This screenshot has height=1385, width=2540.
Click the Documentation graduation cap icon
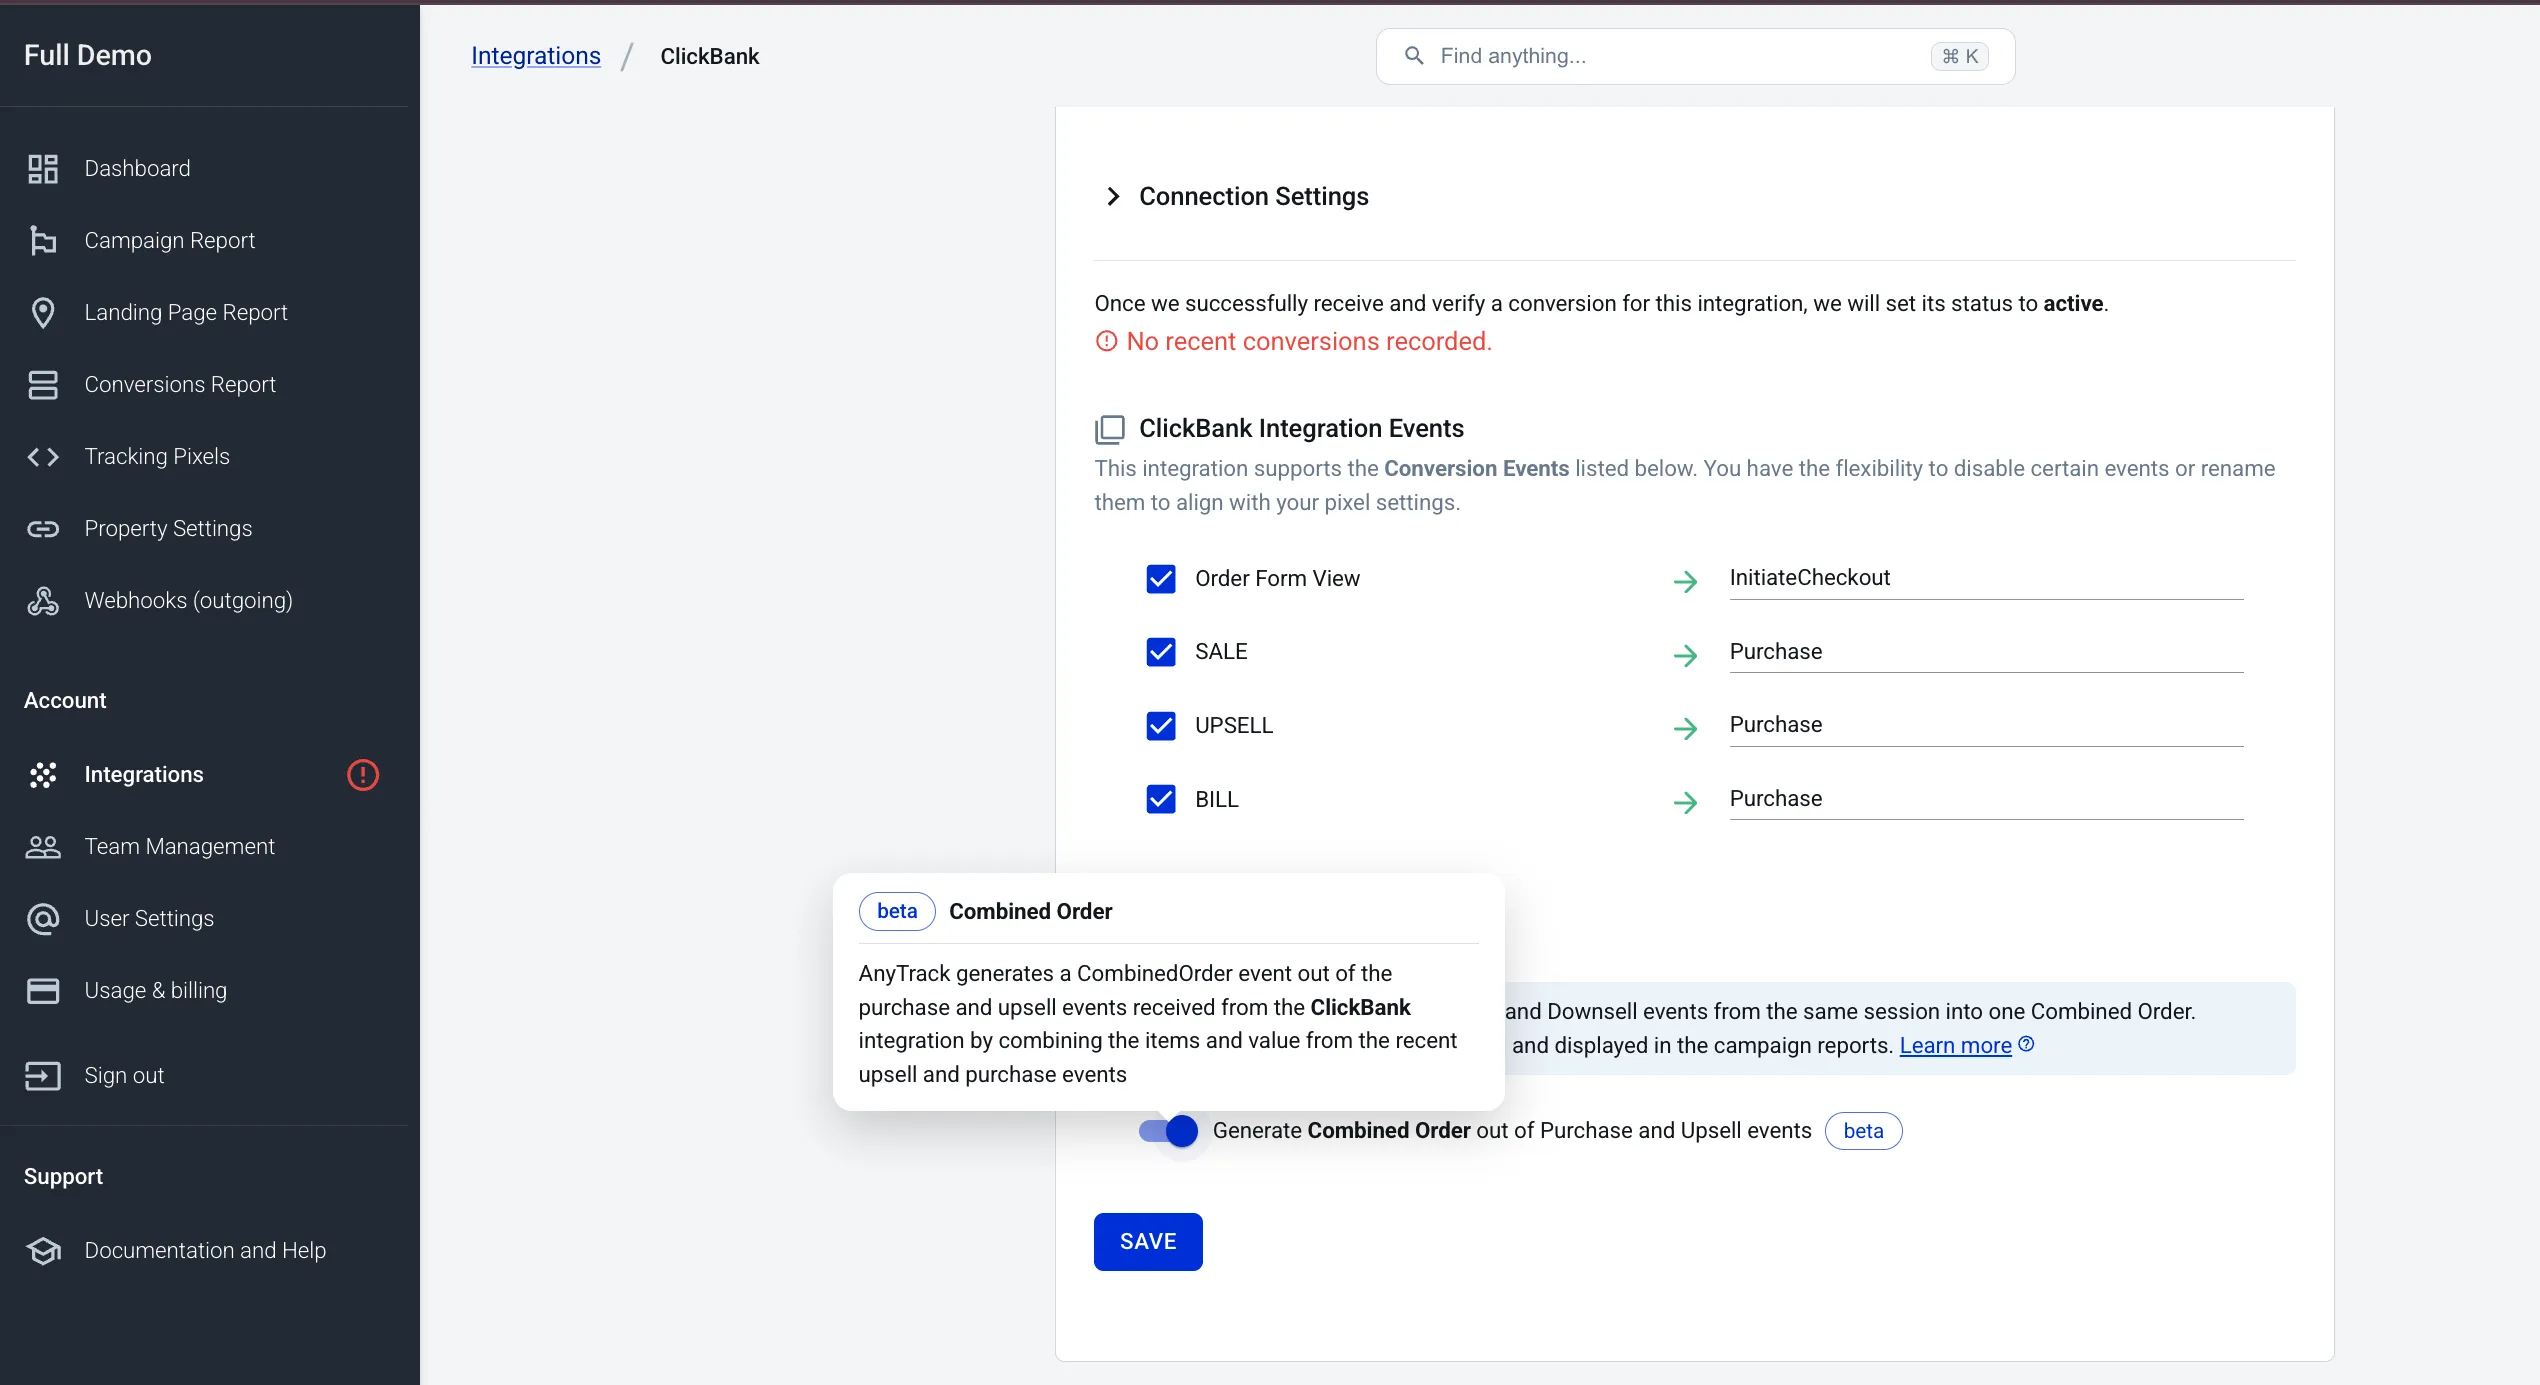[43, 1250]
